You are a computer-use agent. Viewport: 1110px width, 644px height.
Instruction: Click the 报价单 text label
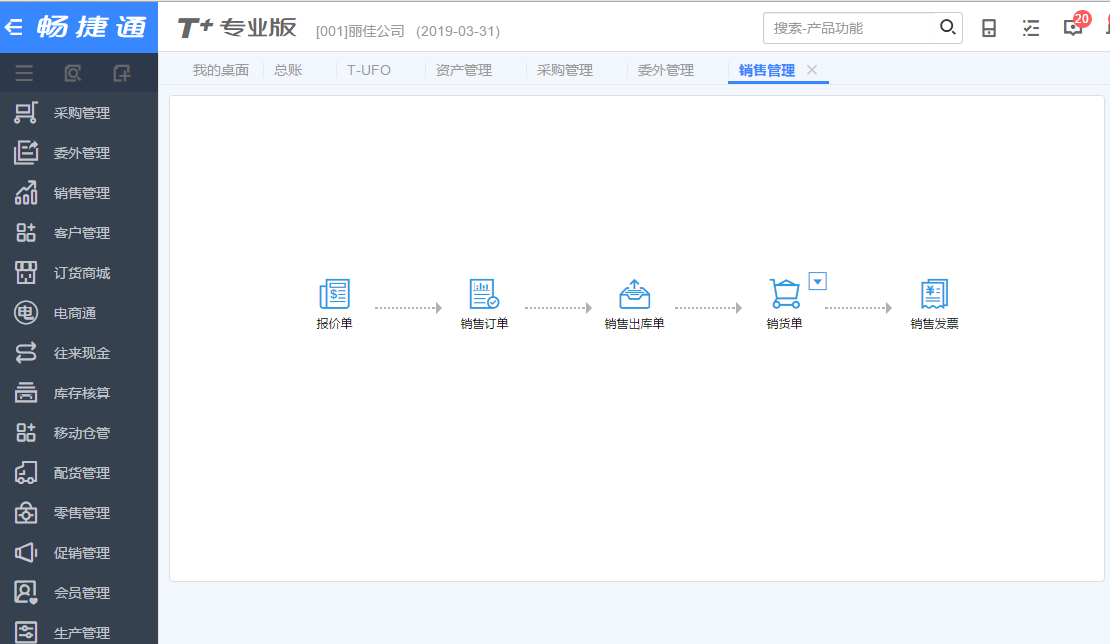tap(334, 323)
